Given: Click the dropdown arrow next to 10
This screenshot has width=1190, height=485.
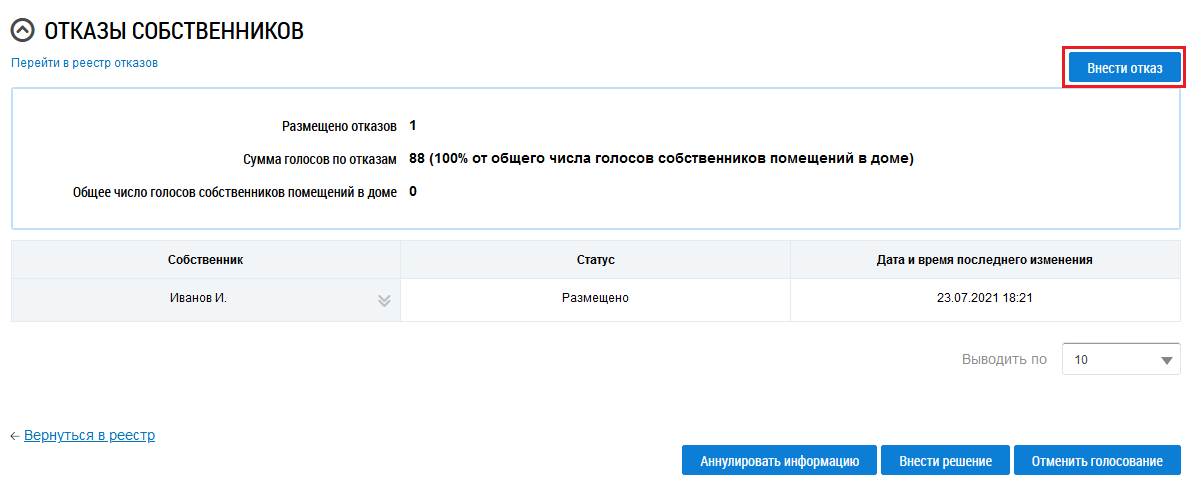Looking at the screenshot, I should (1166, 360).
